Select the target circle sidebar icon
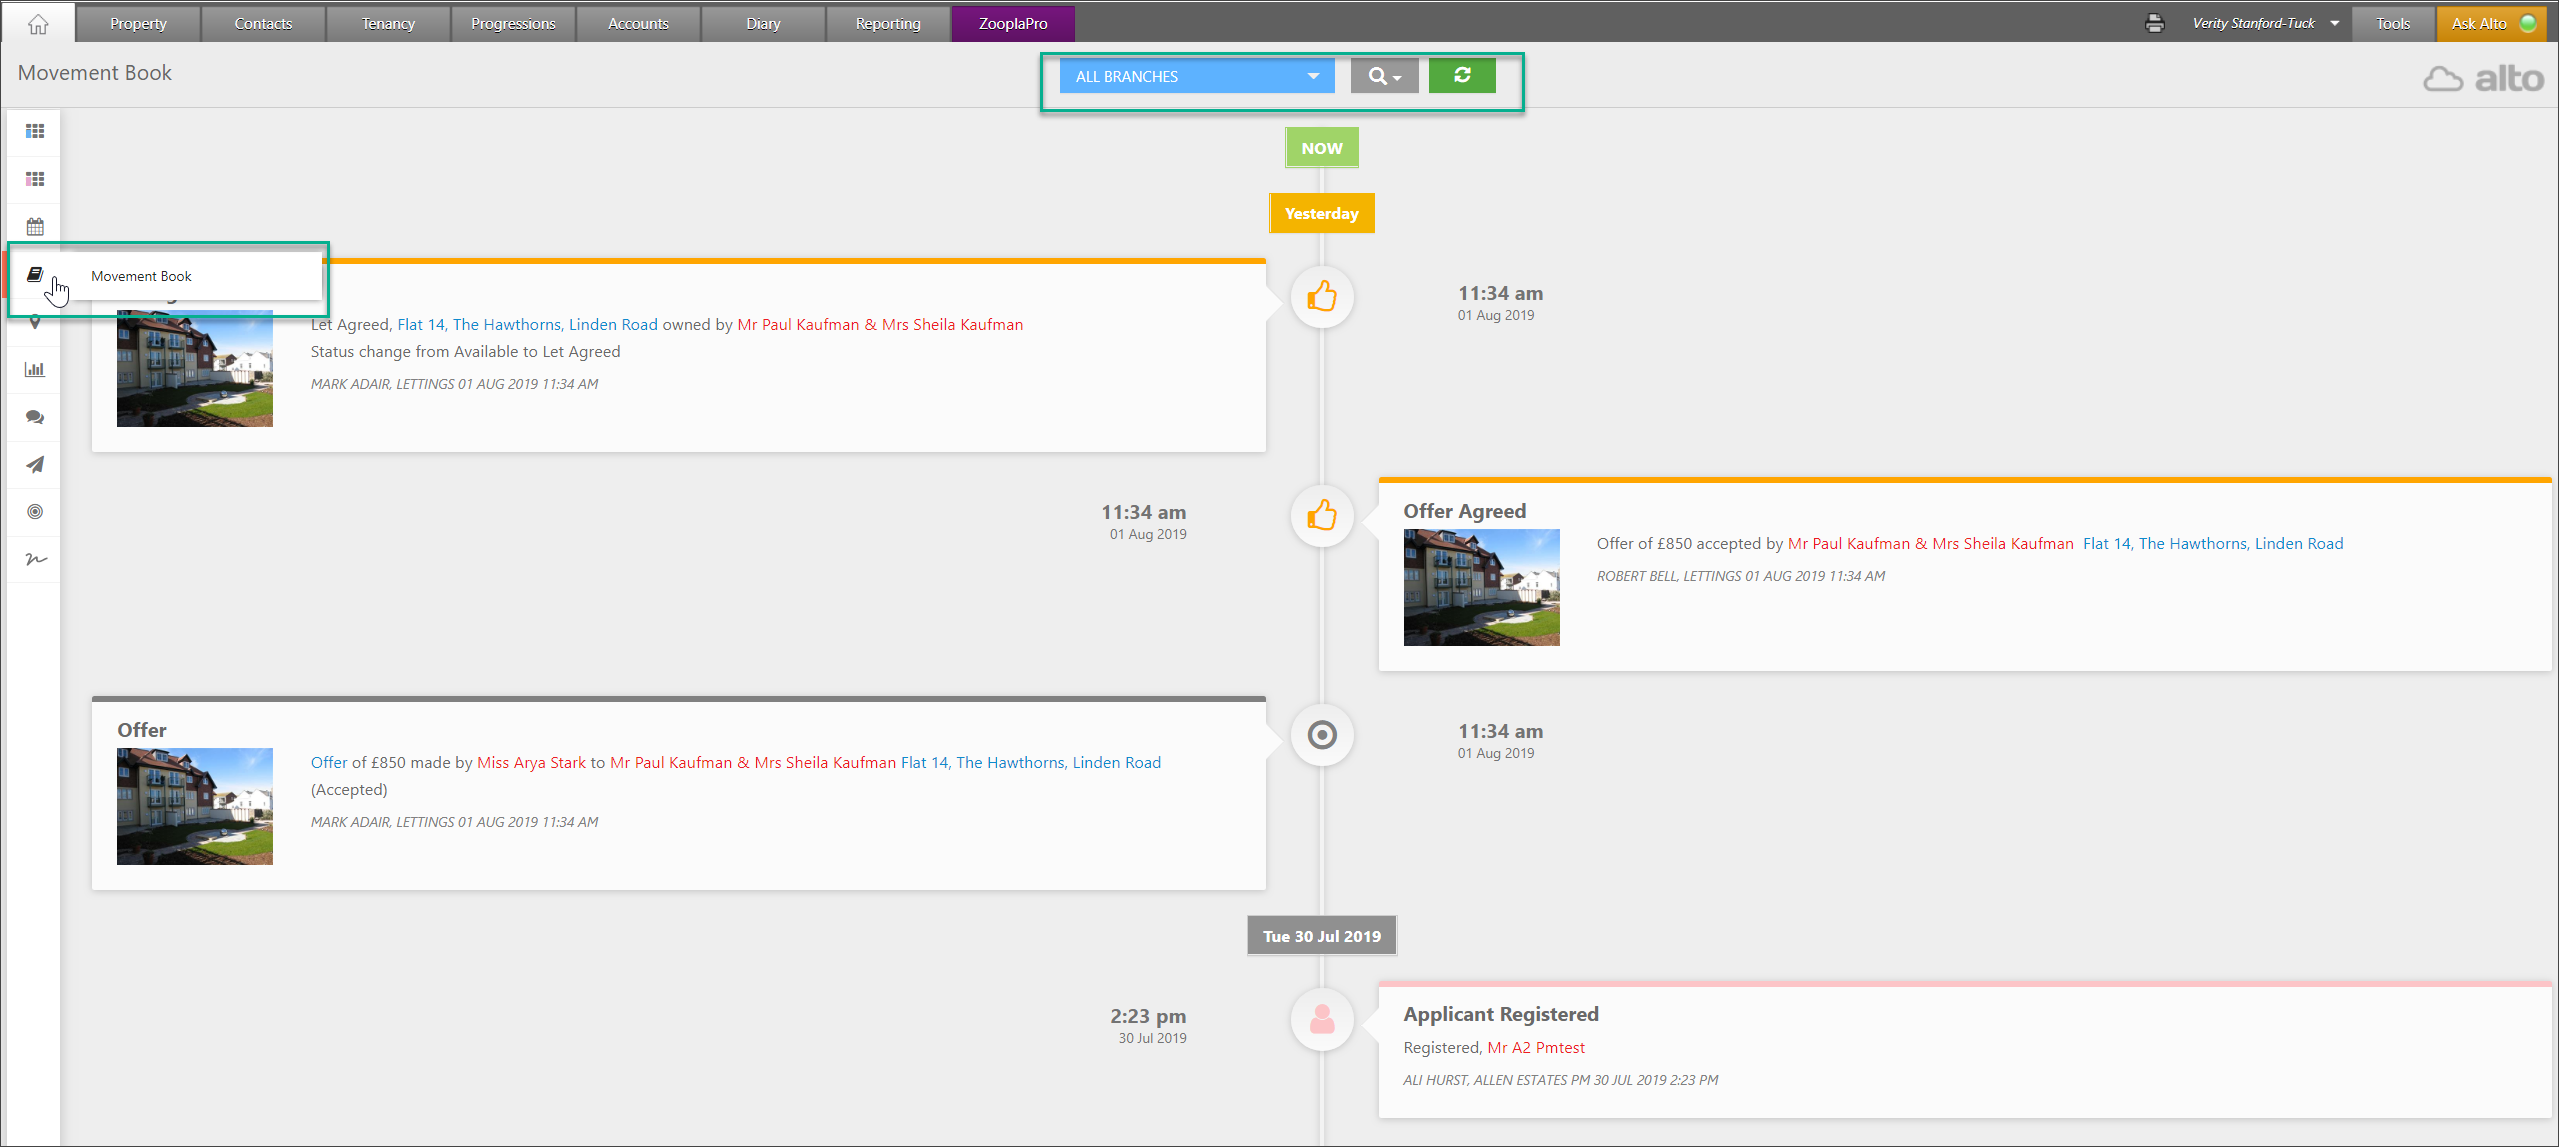Image resolution: width=2559 pixels, height=1147 pixels. pyautogui.click(x=35, y=512)
